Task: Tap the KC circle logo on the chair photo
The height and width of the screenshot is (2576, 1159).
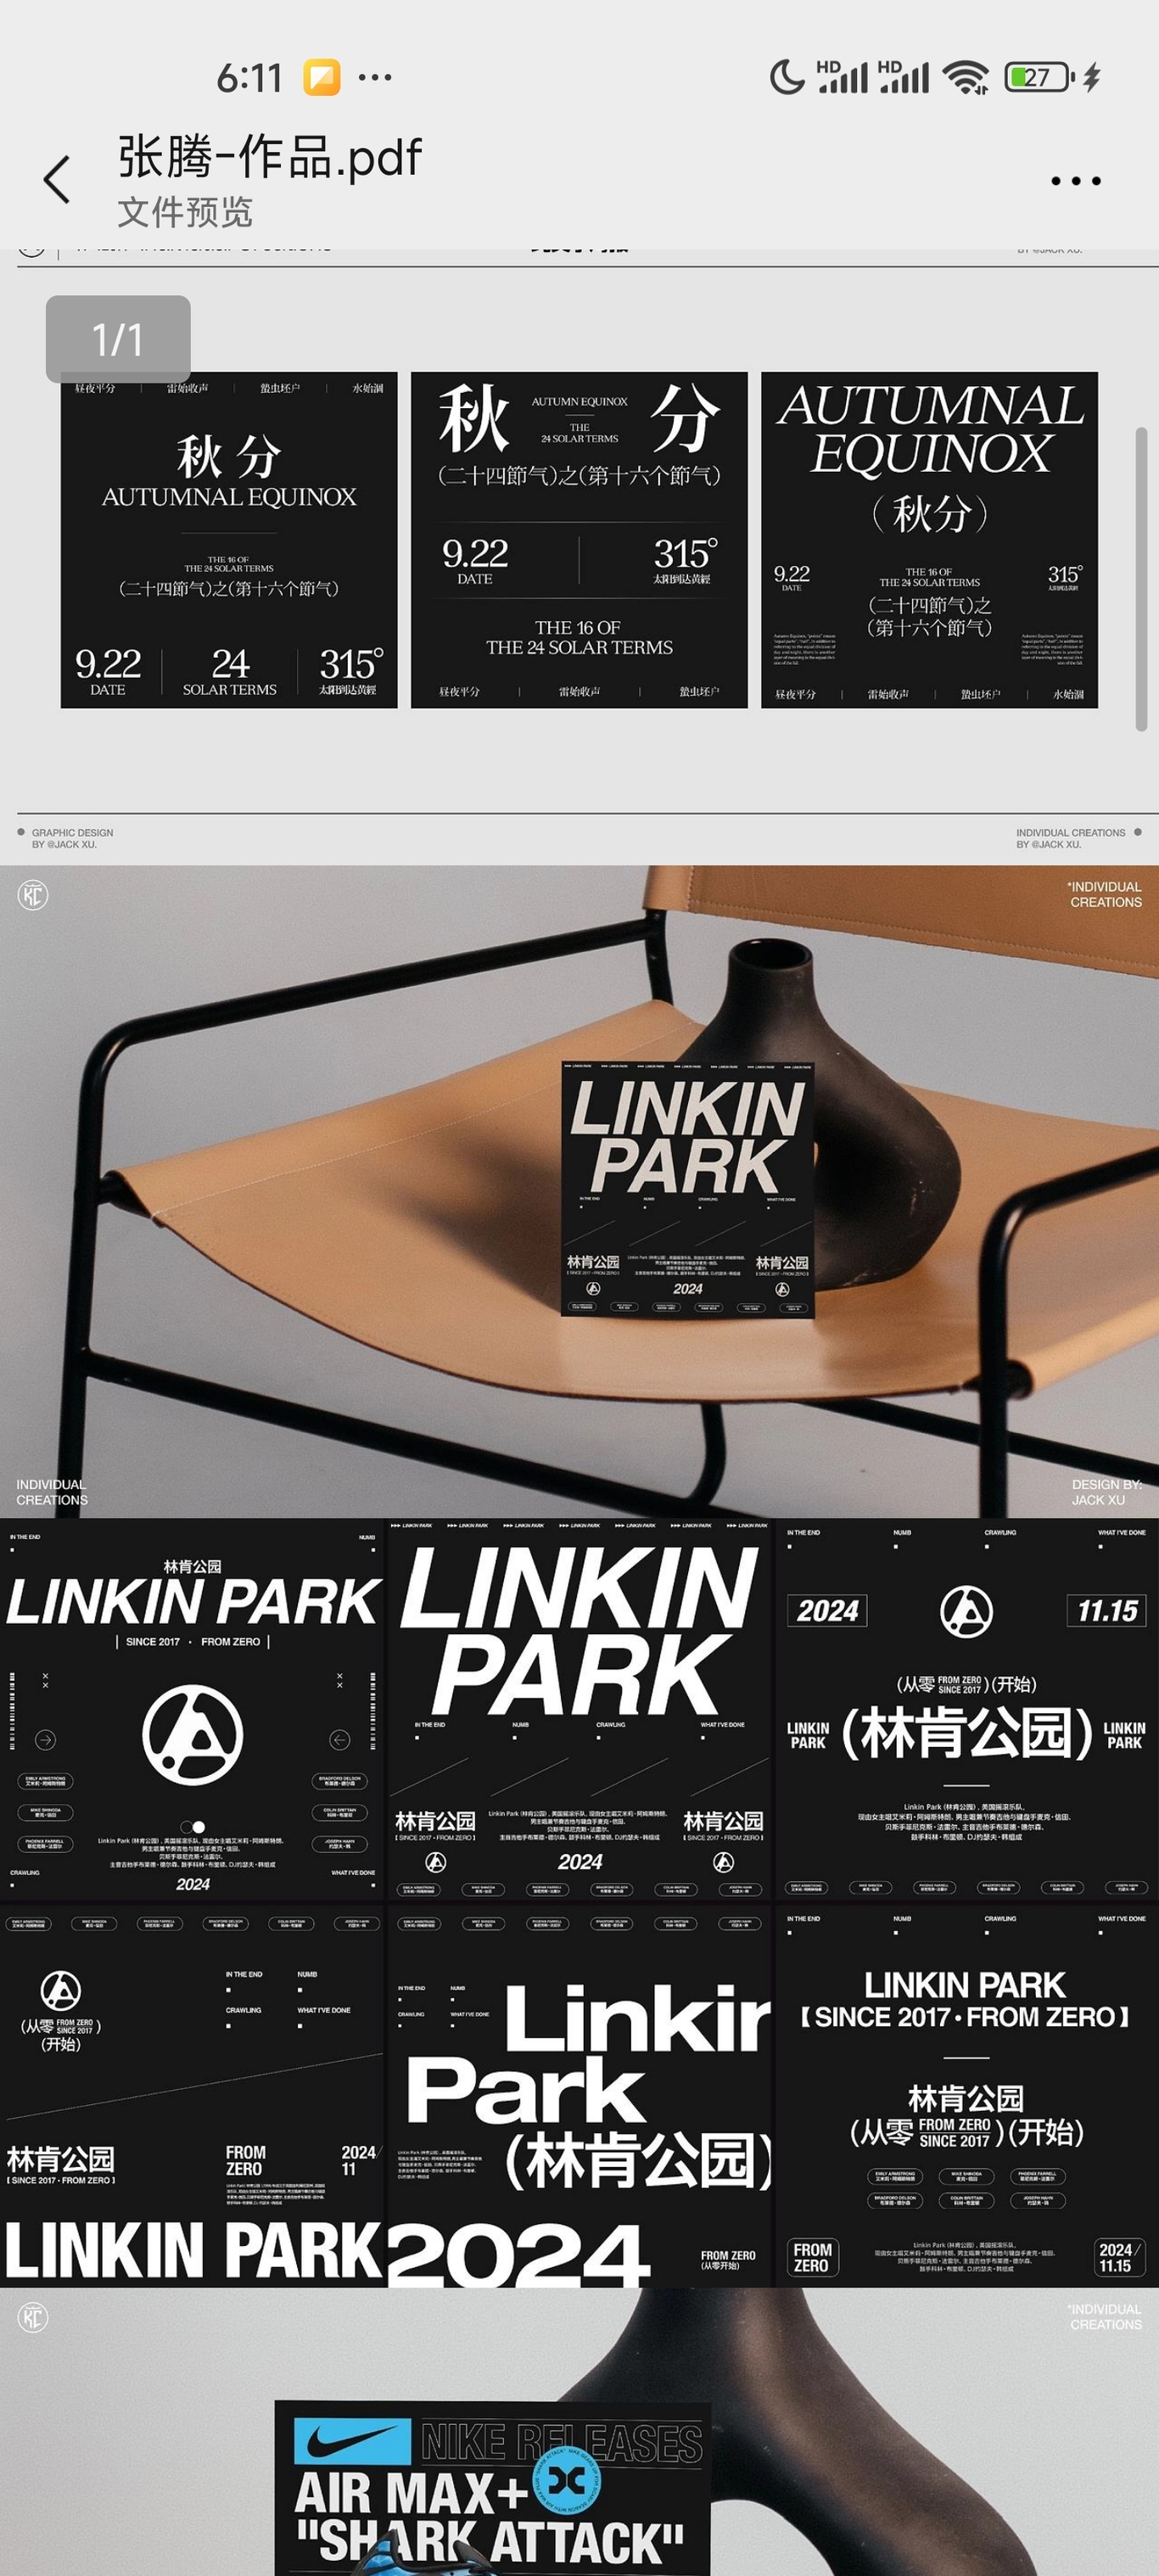Action: (x=33, y=895)
